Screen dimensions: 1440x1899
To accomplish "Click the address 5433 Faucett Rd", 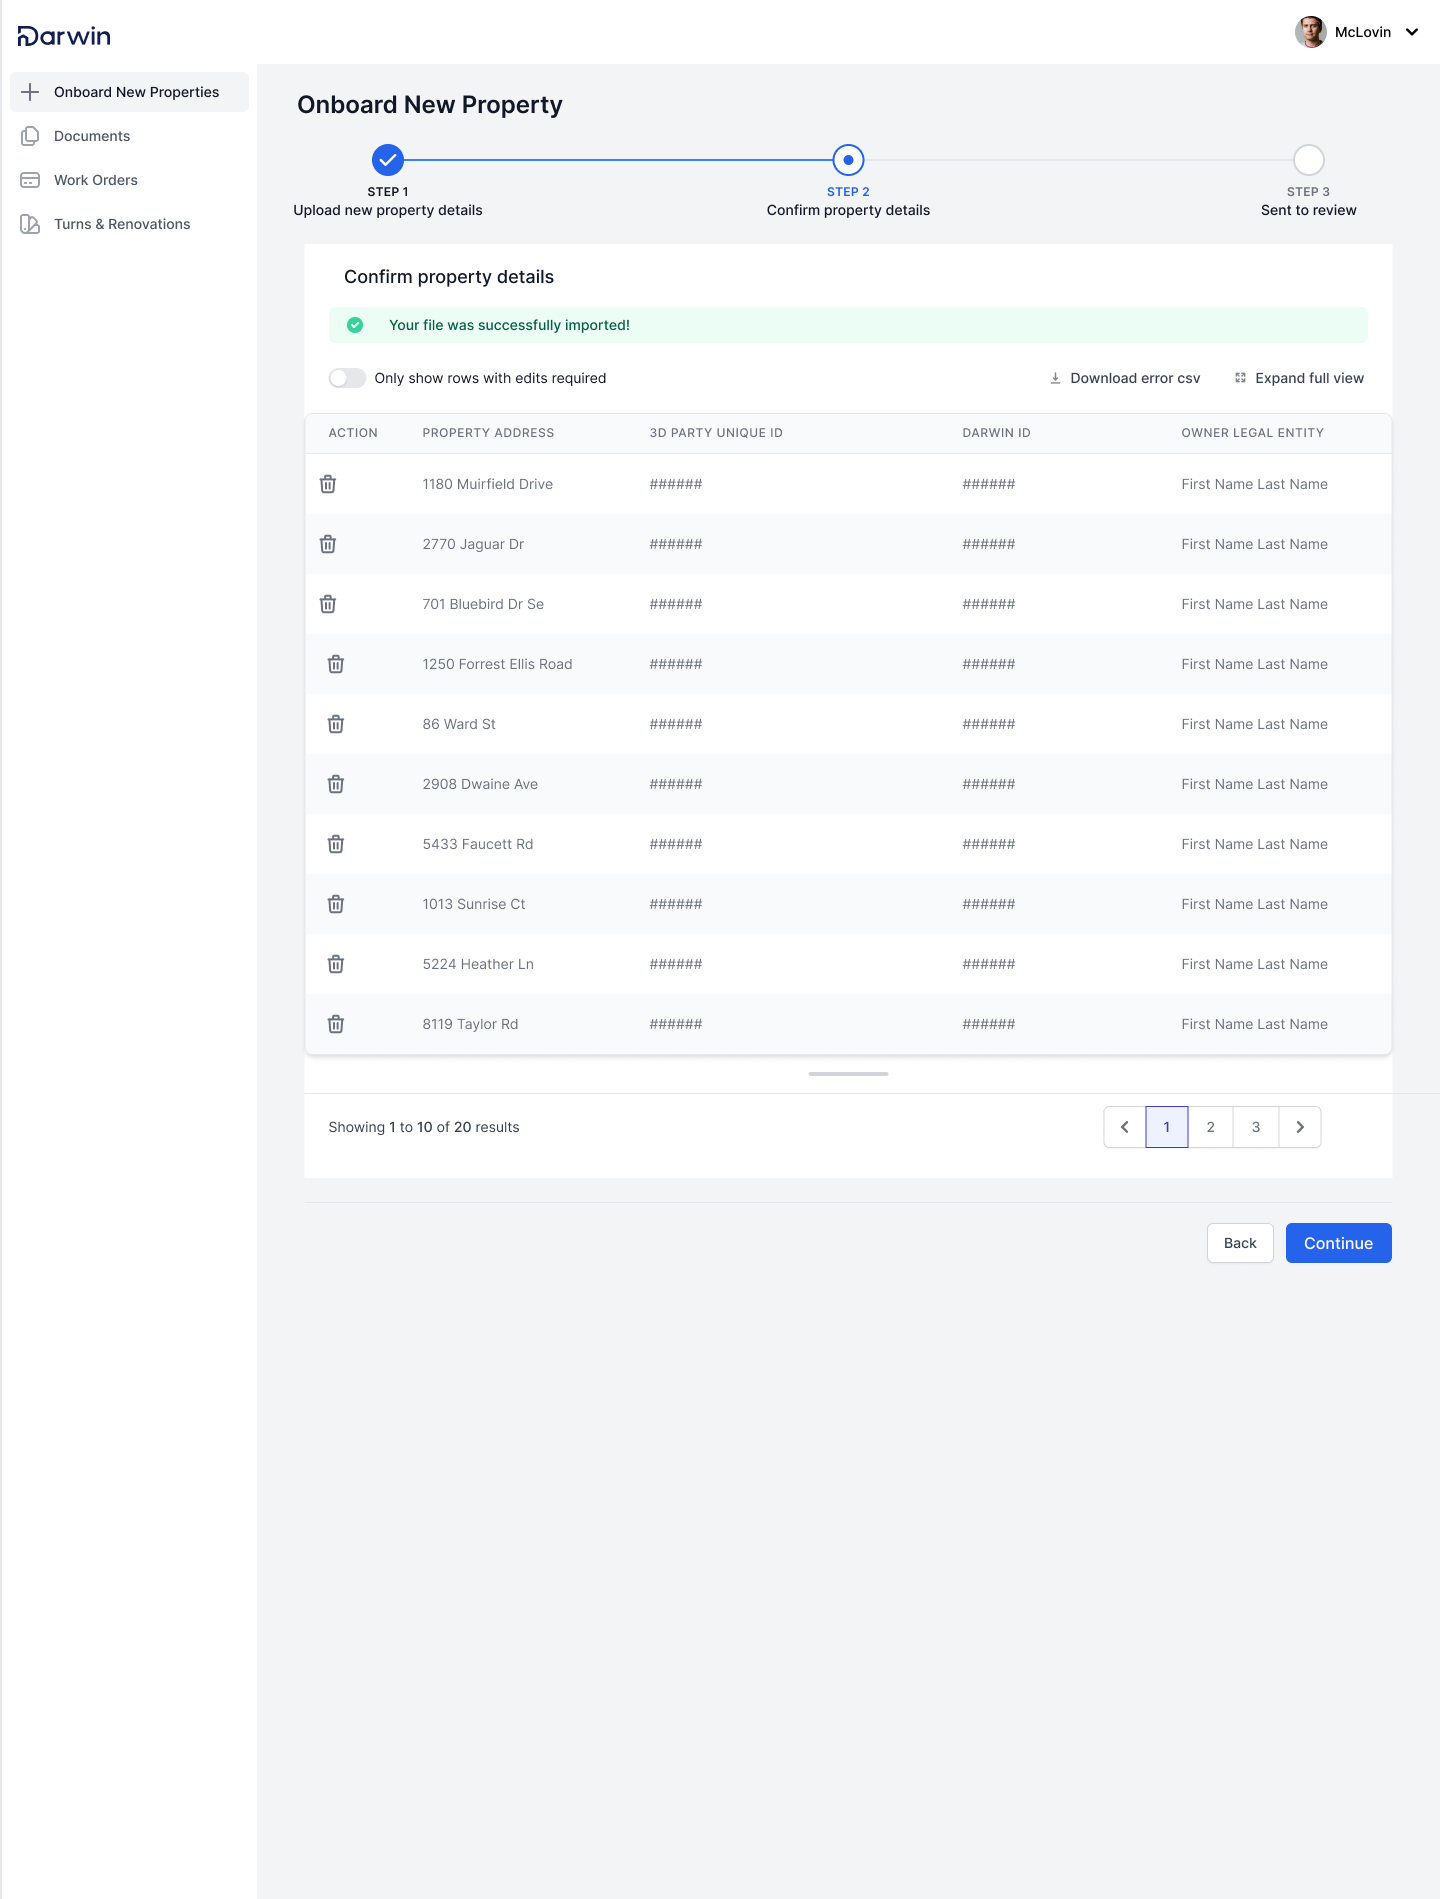I will pyautogui.click(x=478, y=844).
